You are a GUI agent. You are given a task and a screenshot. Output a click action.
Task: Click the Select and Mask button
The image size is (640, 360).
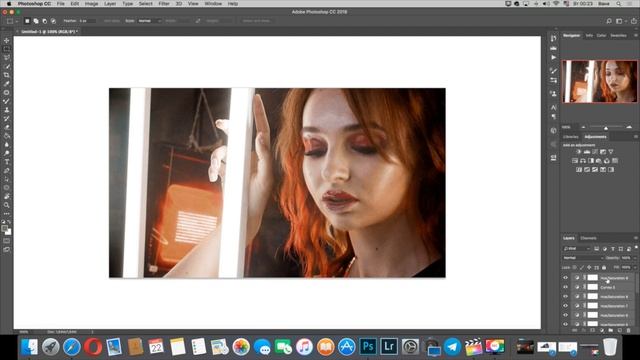[256, 21]
